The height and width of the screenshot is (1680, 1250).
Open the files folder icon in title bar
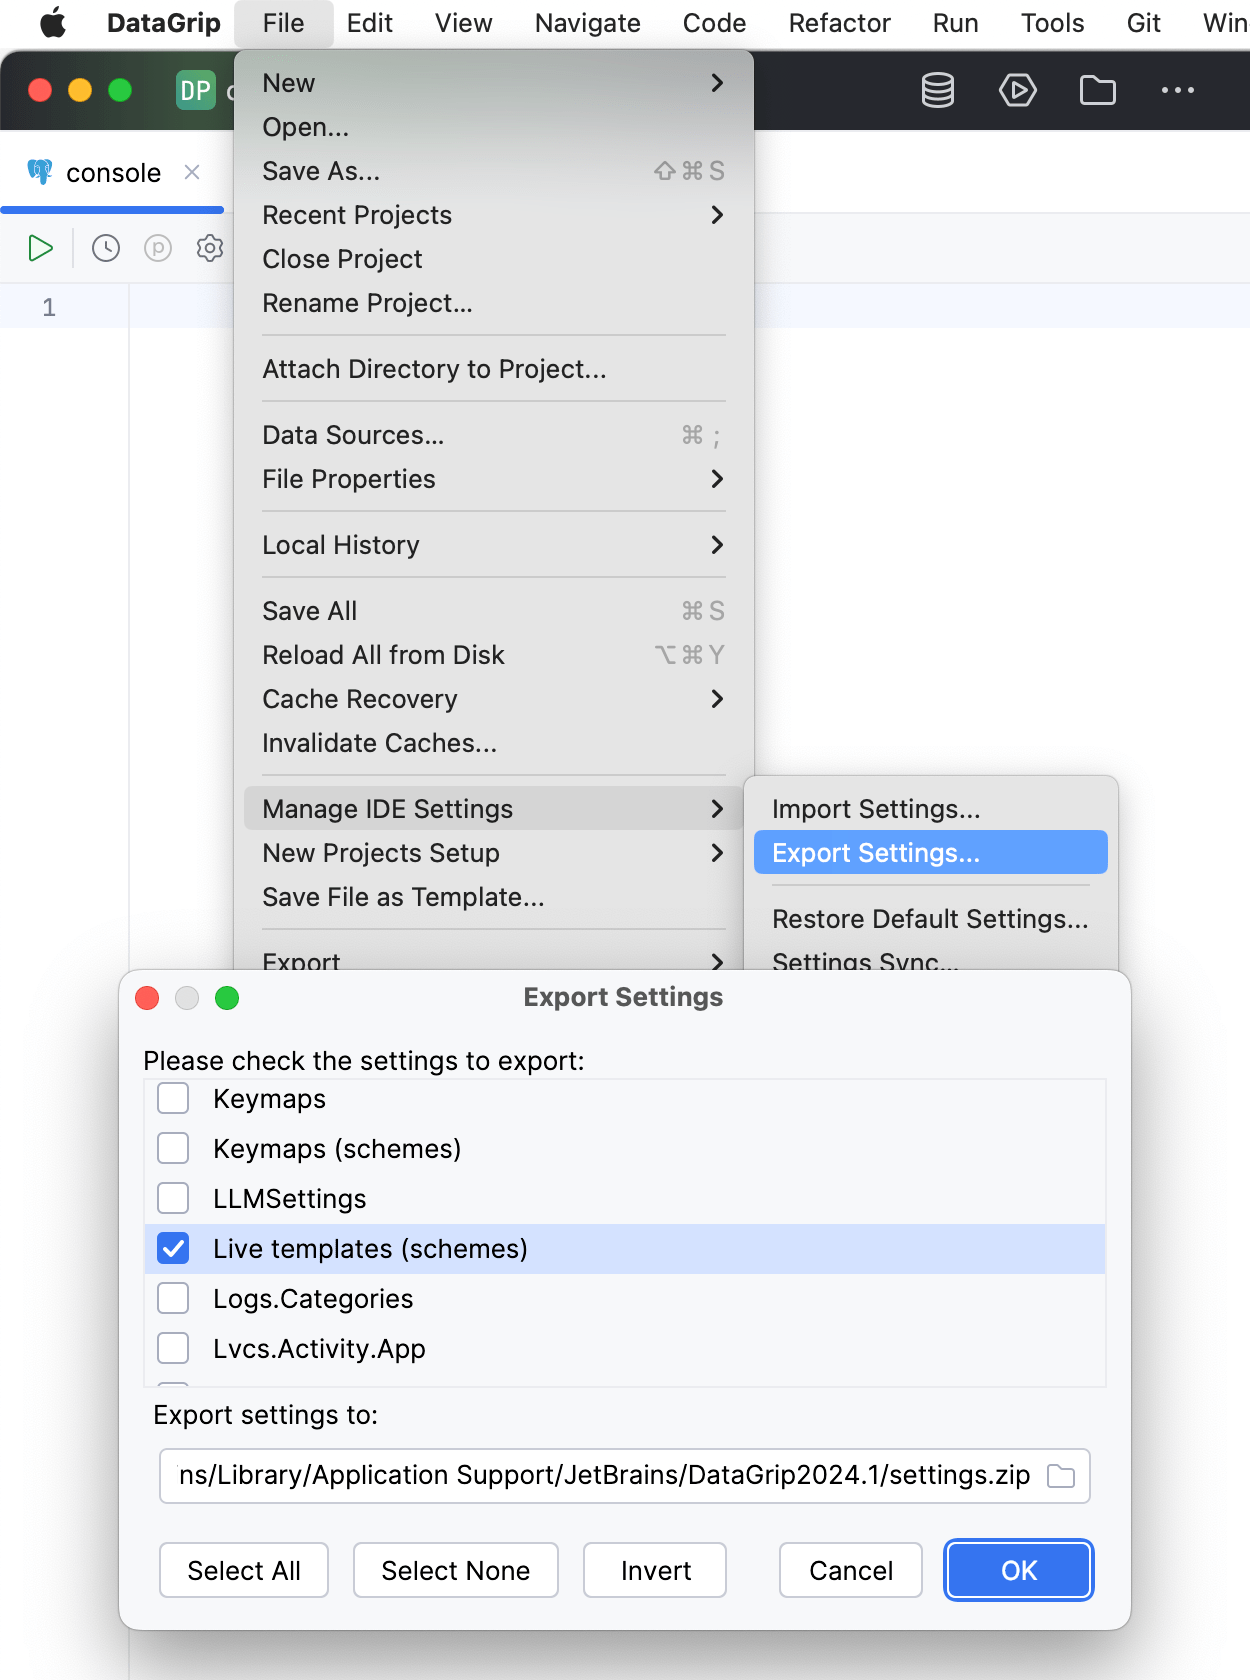click(x=1097, y=91)
